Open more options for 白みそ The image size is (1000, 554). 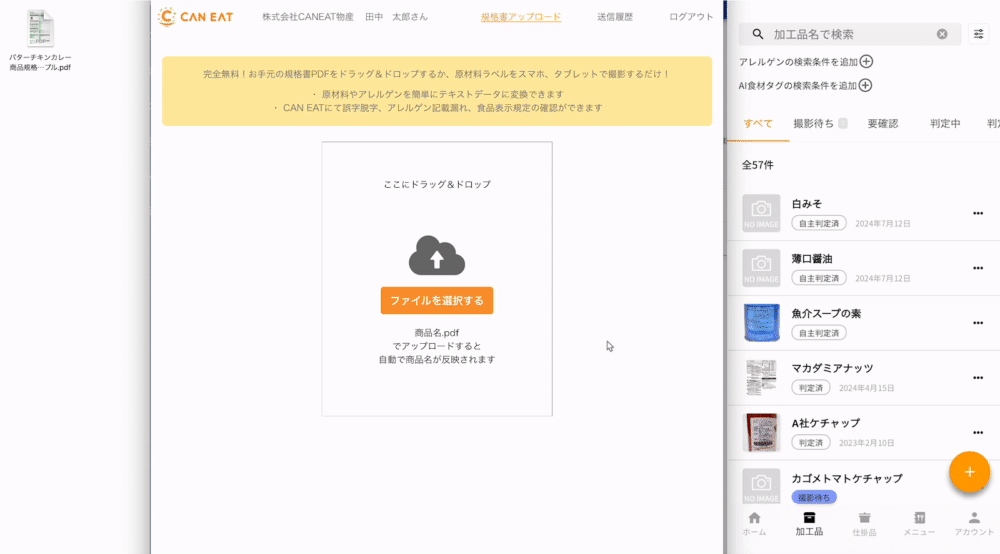tap(978, 213)
